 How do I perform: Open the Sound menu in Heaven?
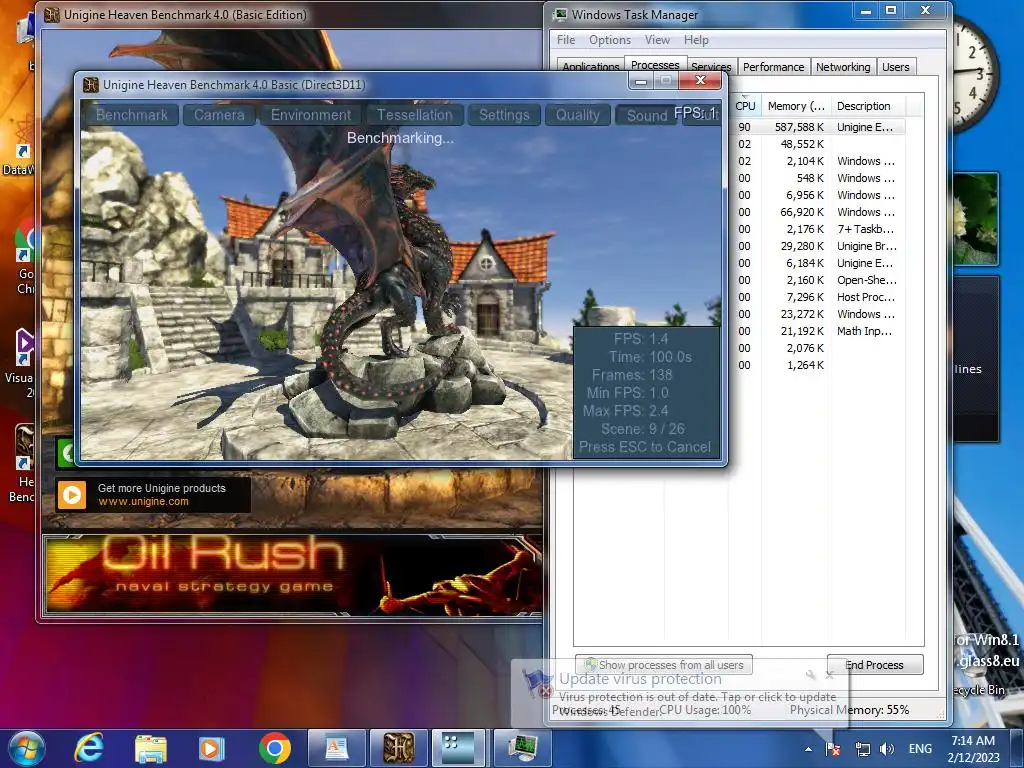647,115
